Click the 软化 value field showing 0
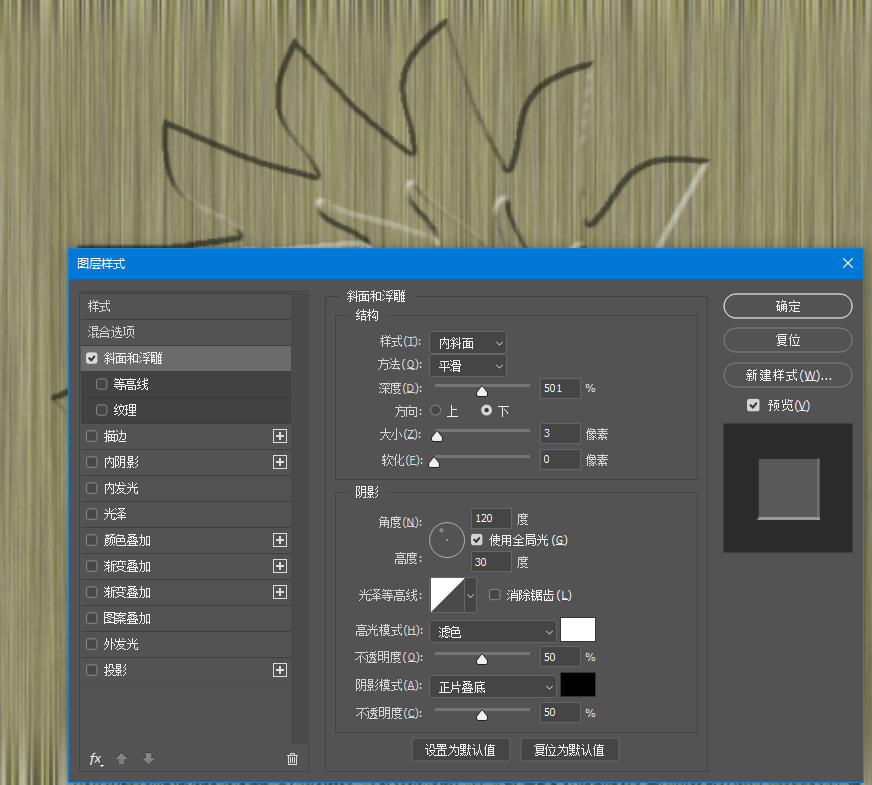 pos(560,459)
